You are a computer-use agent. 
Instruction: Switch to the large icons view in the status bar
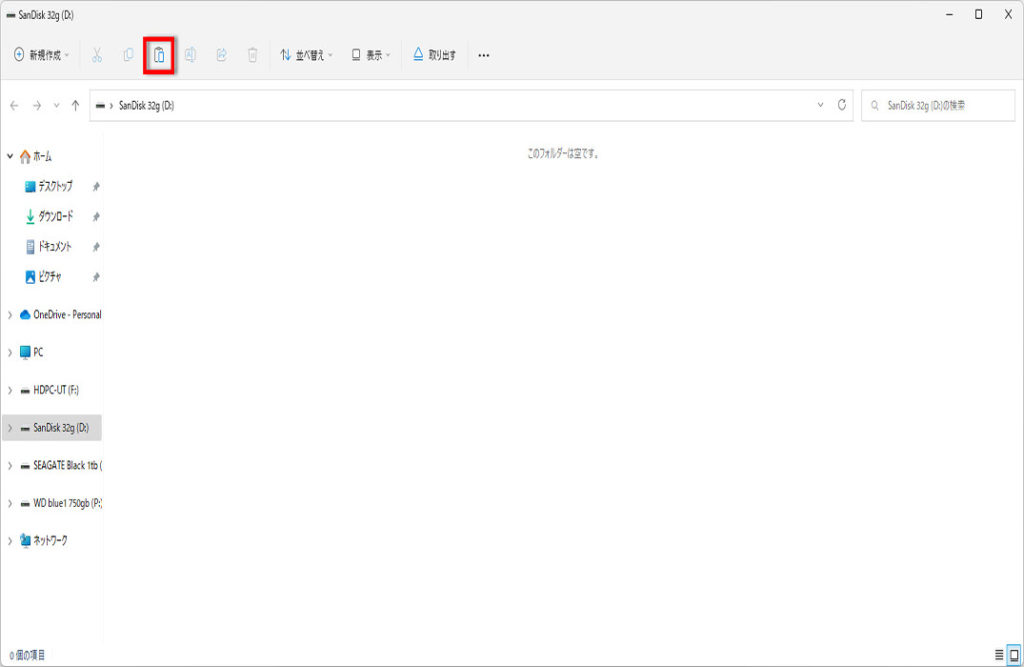click(x=1013, y=654)
